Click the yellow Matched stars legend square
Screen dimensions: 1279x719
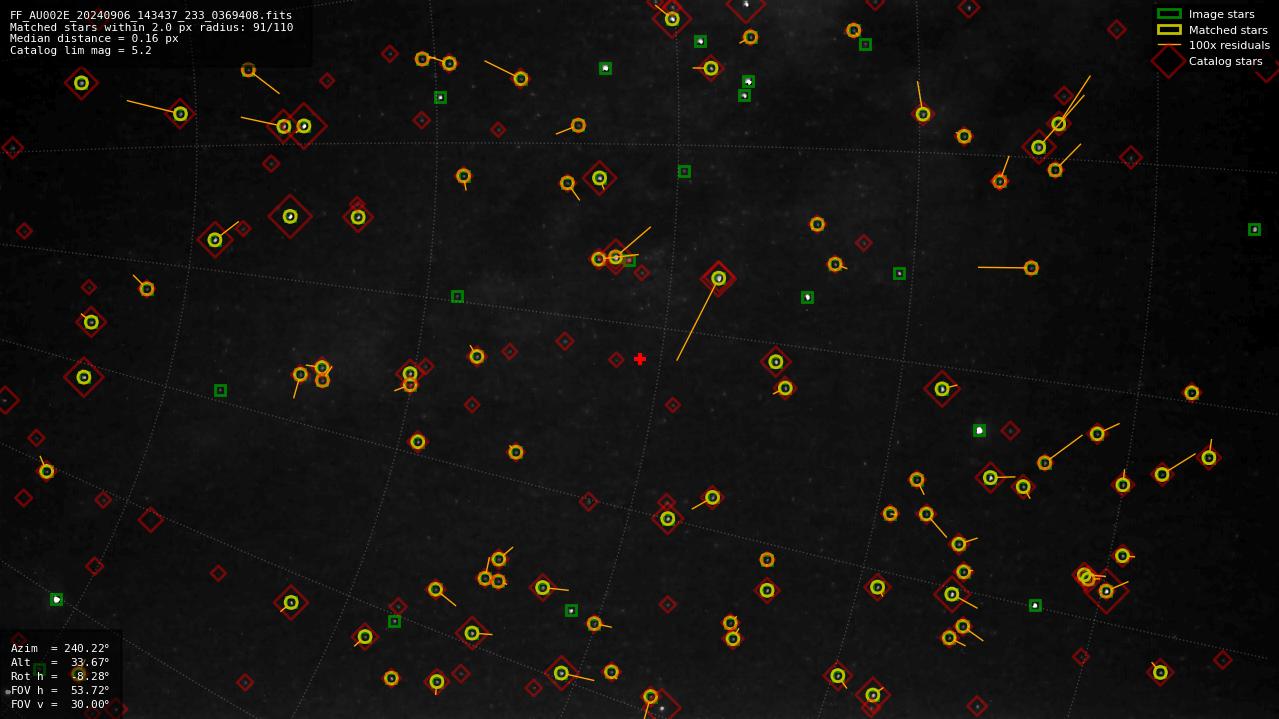(x=1169, y=30)
